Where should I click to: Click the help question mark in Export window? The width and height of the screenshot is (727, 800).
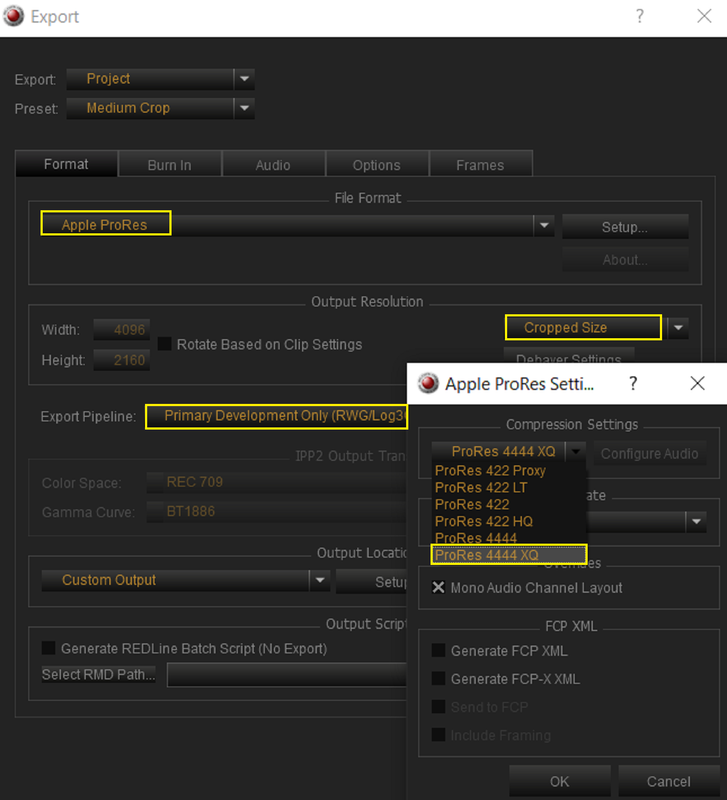[x=640, y=16]
